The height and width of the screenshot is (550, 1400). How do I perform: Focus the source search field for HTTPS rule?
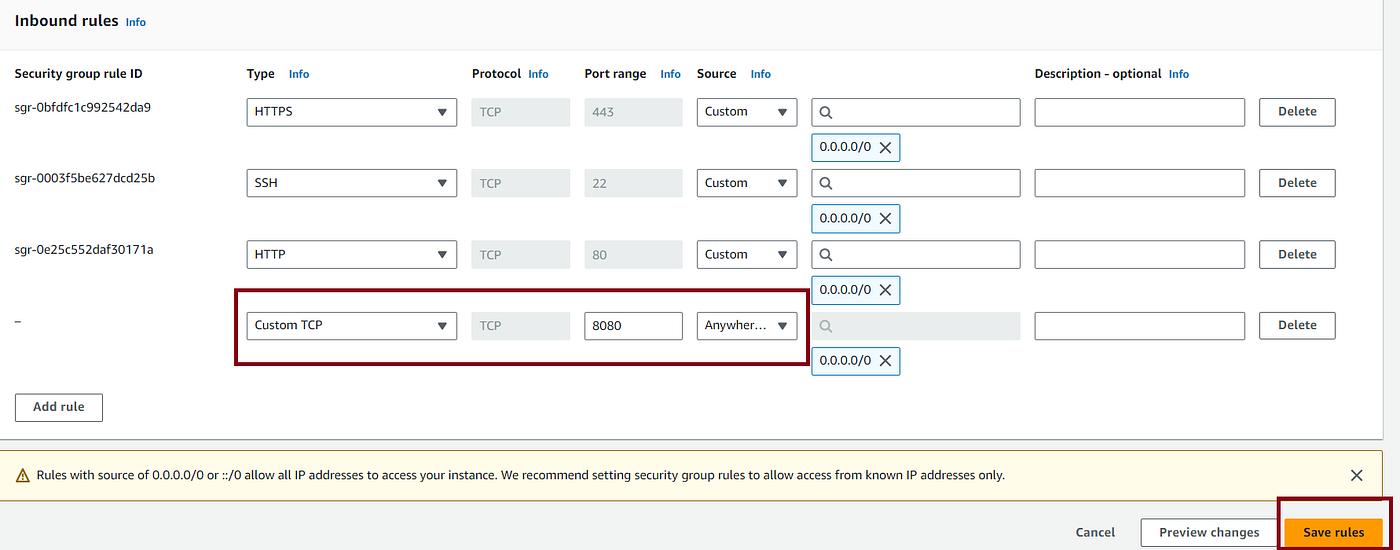coord(916,112)
